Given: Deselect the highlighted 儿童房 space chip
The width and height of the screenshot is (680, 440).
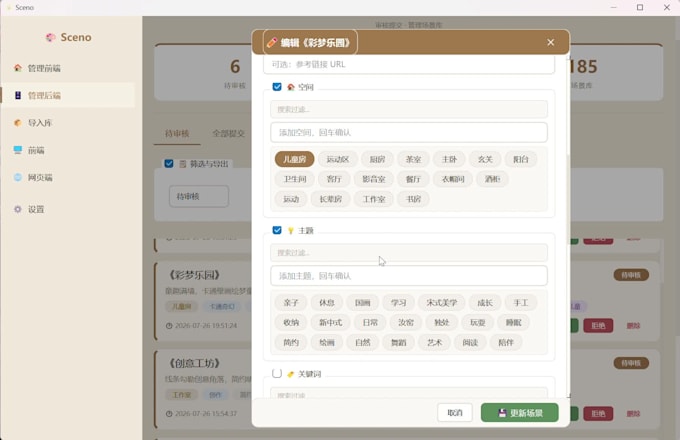Looking at the screenshot, I should pos(294,159).
